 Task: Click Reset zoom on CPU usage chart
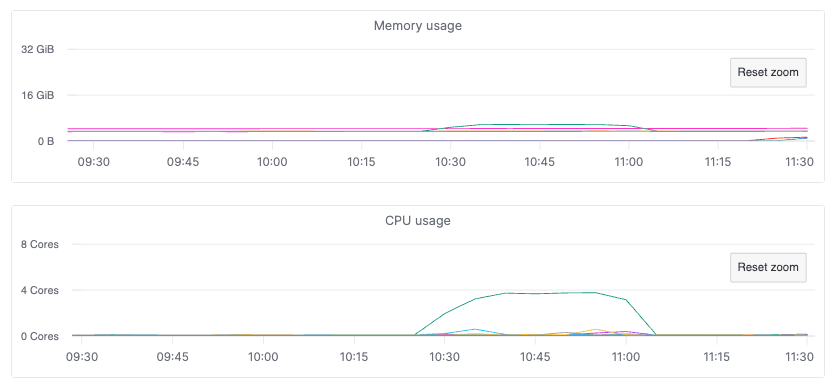[x=768, y=267]
